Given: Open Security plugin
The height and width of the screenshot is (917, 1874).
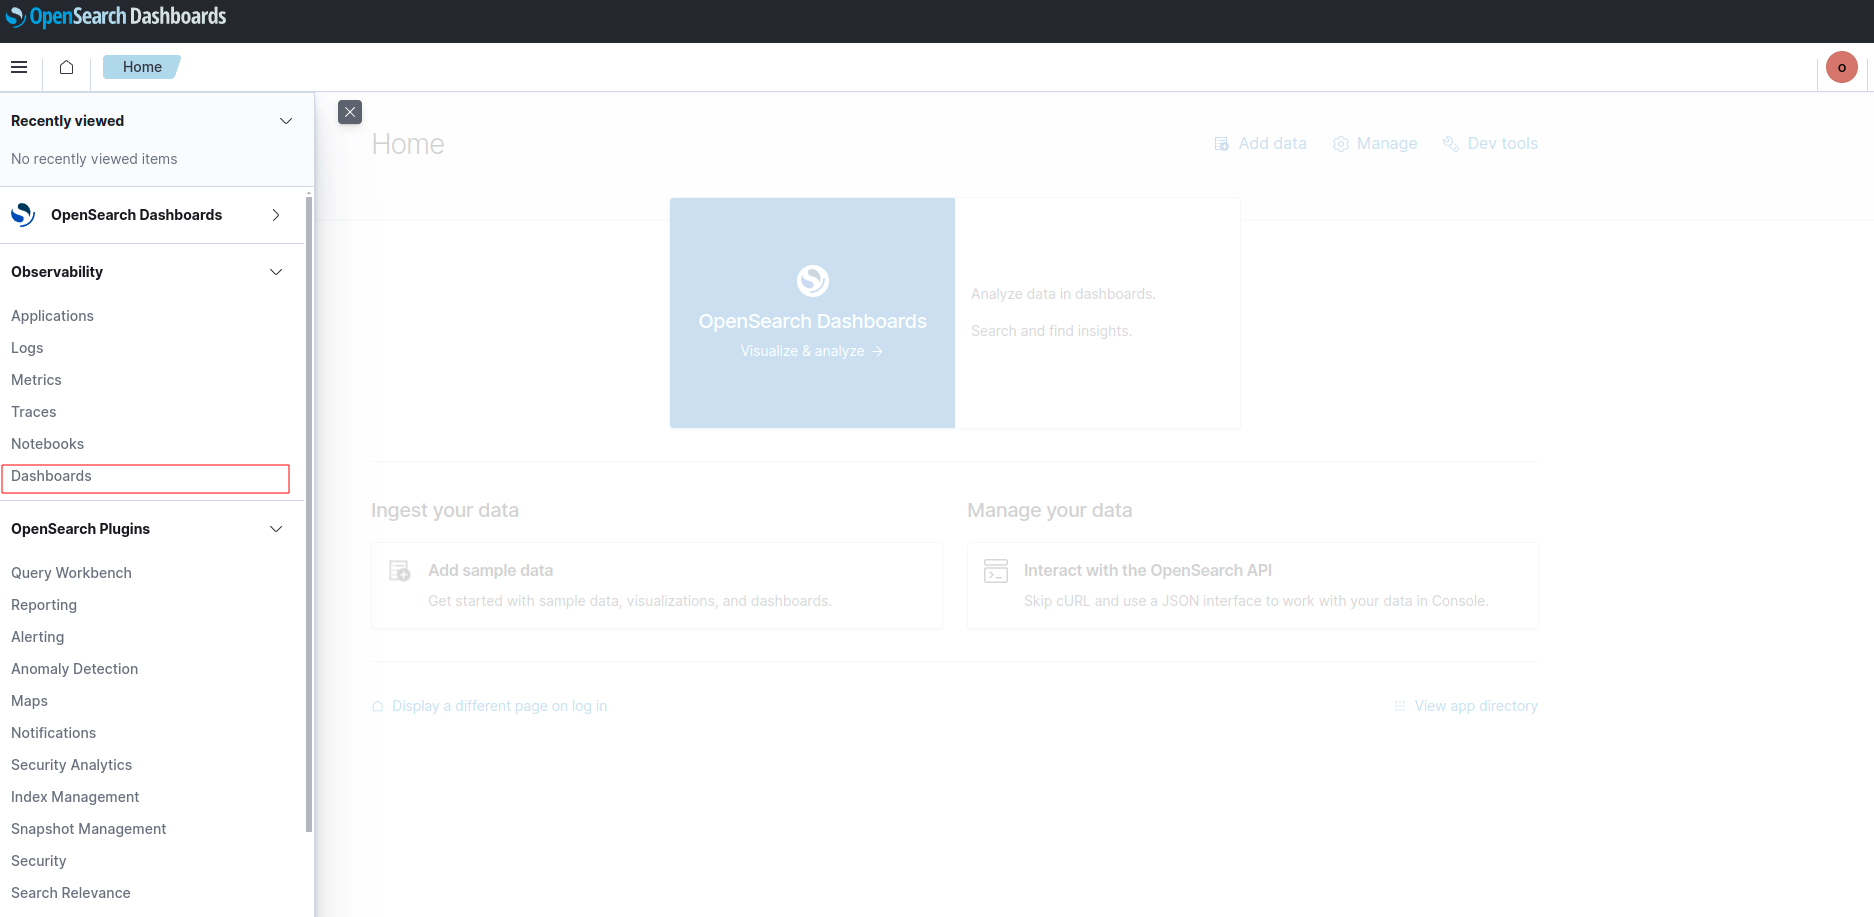Looking at the screenshot, I should [x=38, y=861].
